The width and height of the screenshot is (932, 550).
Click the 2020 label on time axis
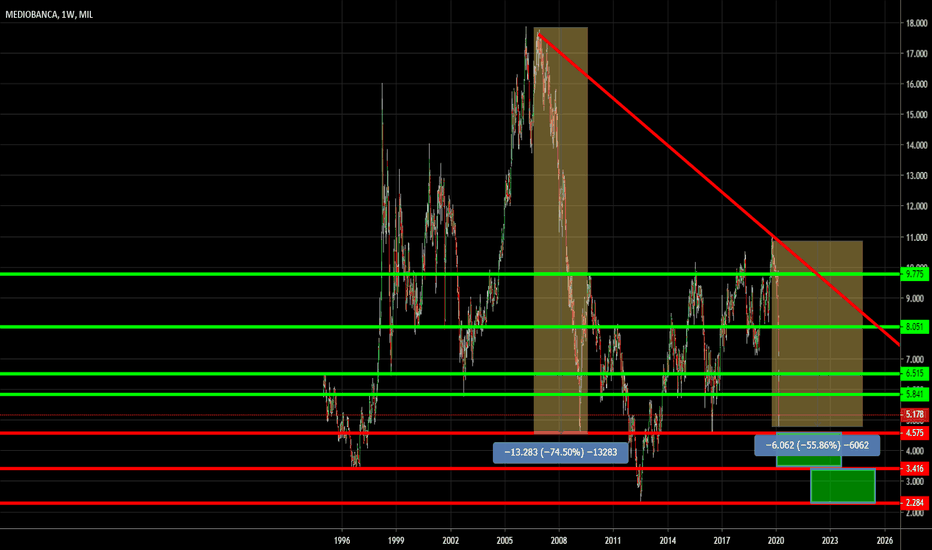pyautogui.click(x=776, y=540)
